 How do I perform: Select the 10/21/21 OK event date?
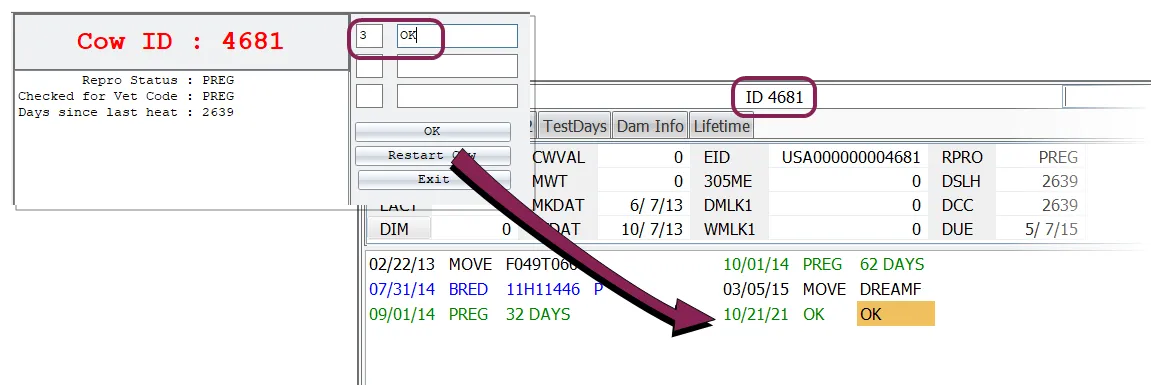(757, 315)
